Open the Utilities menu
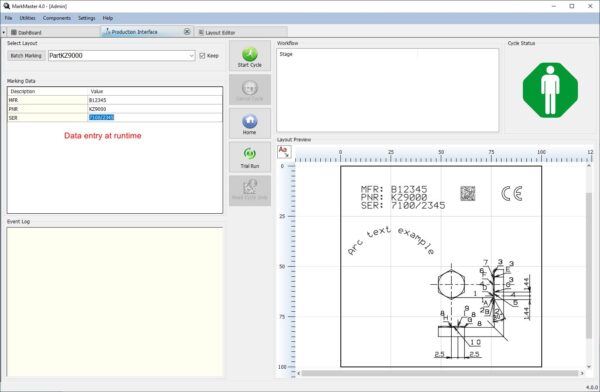Screen dimensions: 600x392 tap(27, 18)
